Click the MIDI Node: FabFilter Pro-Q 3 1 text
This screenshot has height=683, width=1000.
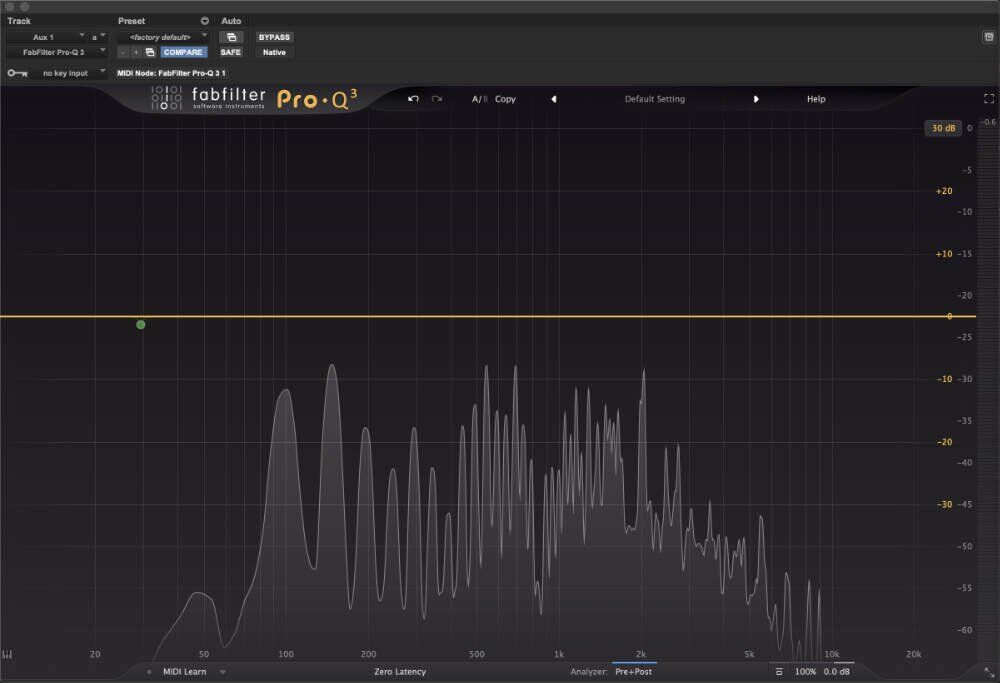point(171,73)
